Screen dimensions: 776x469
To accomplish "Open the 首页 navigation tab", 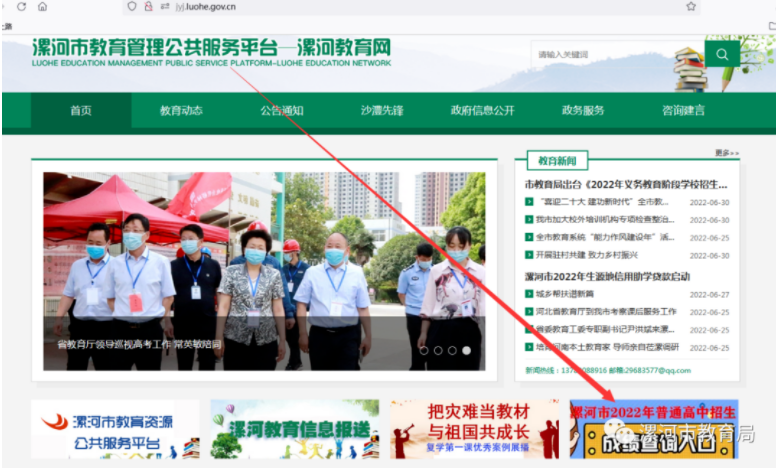I will (81, 111).
